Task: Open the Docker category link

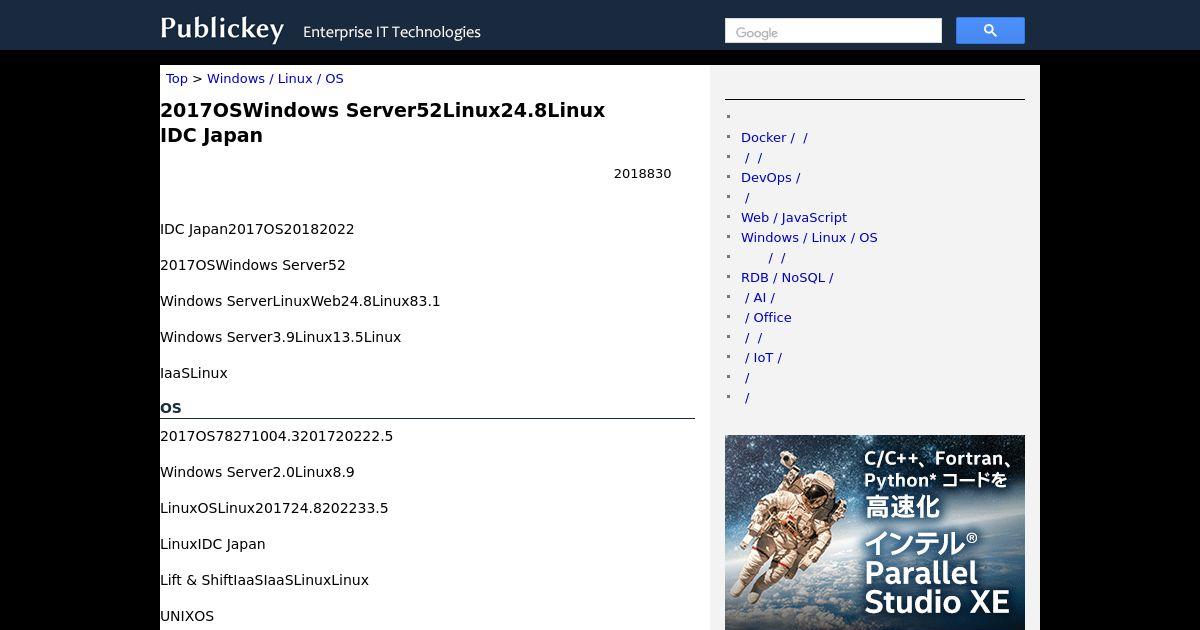Action: [774, 138]
